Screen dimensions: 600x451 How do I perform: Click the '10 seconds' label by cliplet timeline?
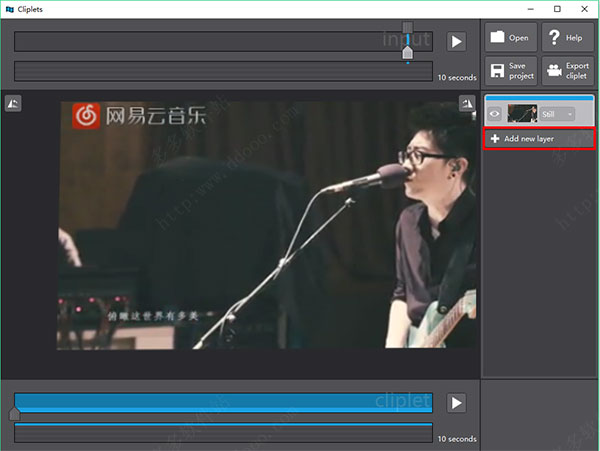(457, 439)
